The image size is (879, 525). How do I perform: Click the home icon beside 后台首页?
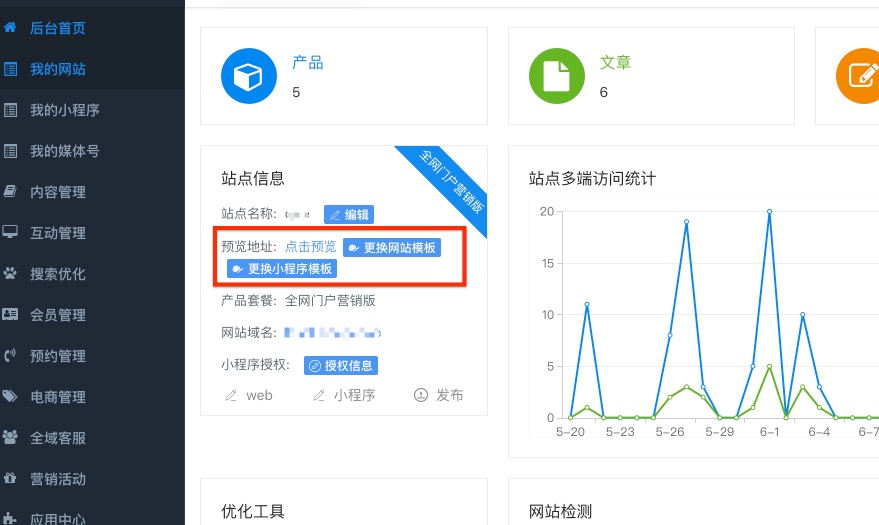(11, 28)
